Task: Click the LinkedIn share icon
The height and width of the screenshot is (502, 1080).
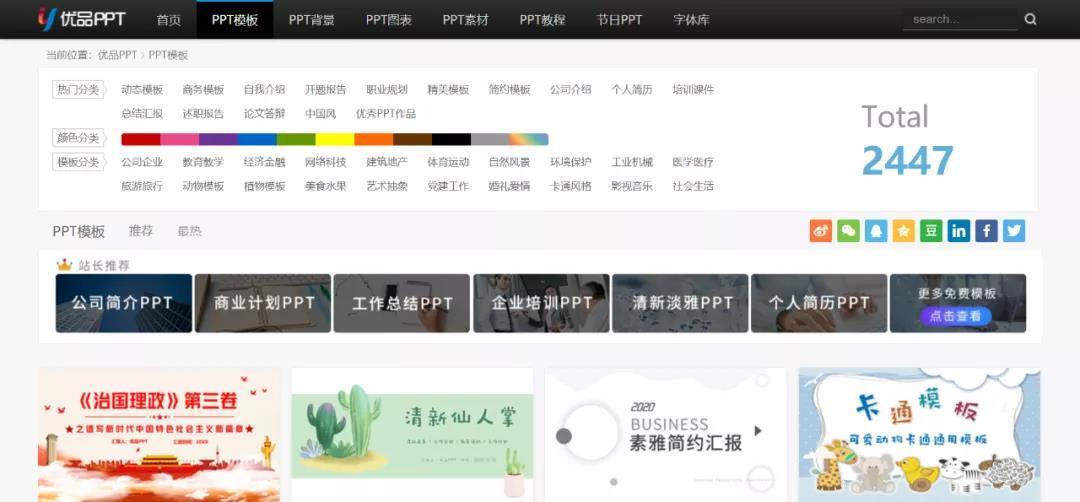Action: [959, 231]
